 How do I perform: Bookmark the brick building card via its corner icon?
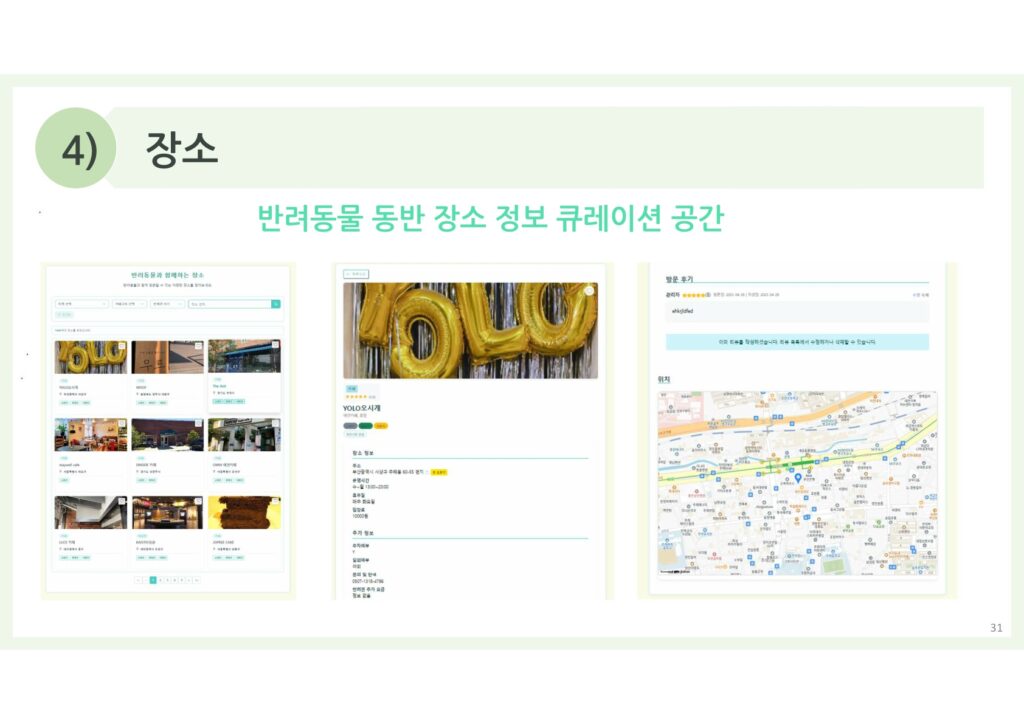[199, 423]
